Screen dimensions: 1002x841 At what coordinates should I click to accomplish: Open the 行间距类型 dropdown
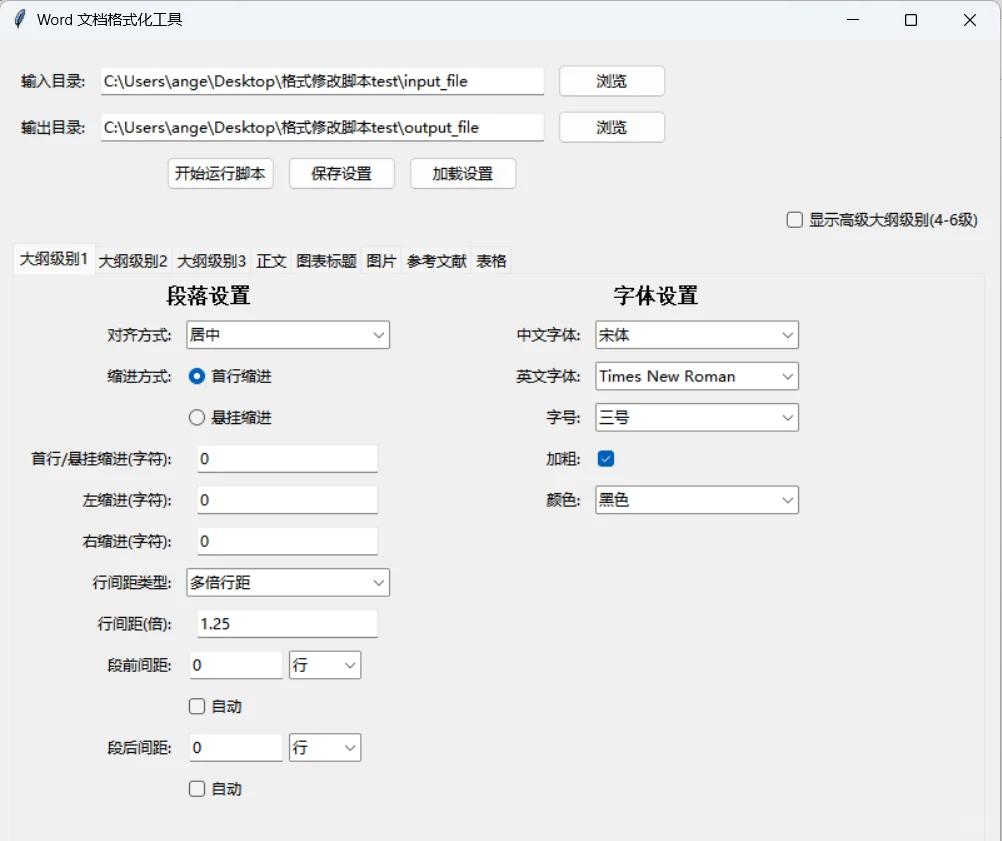[x=287, y=582]
